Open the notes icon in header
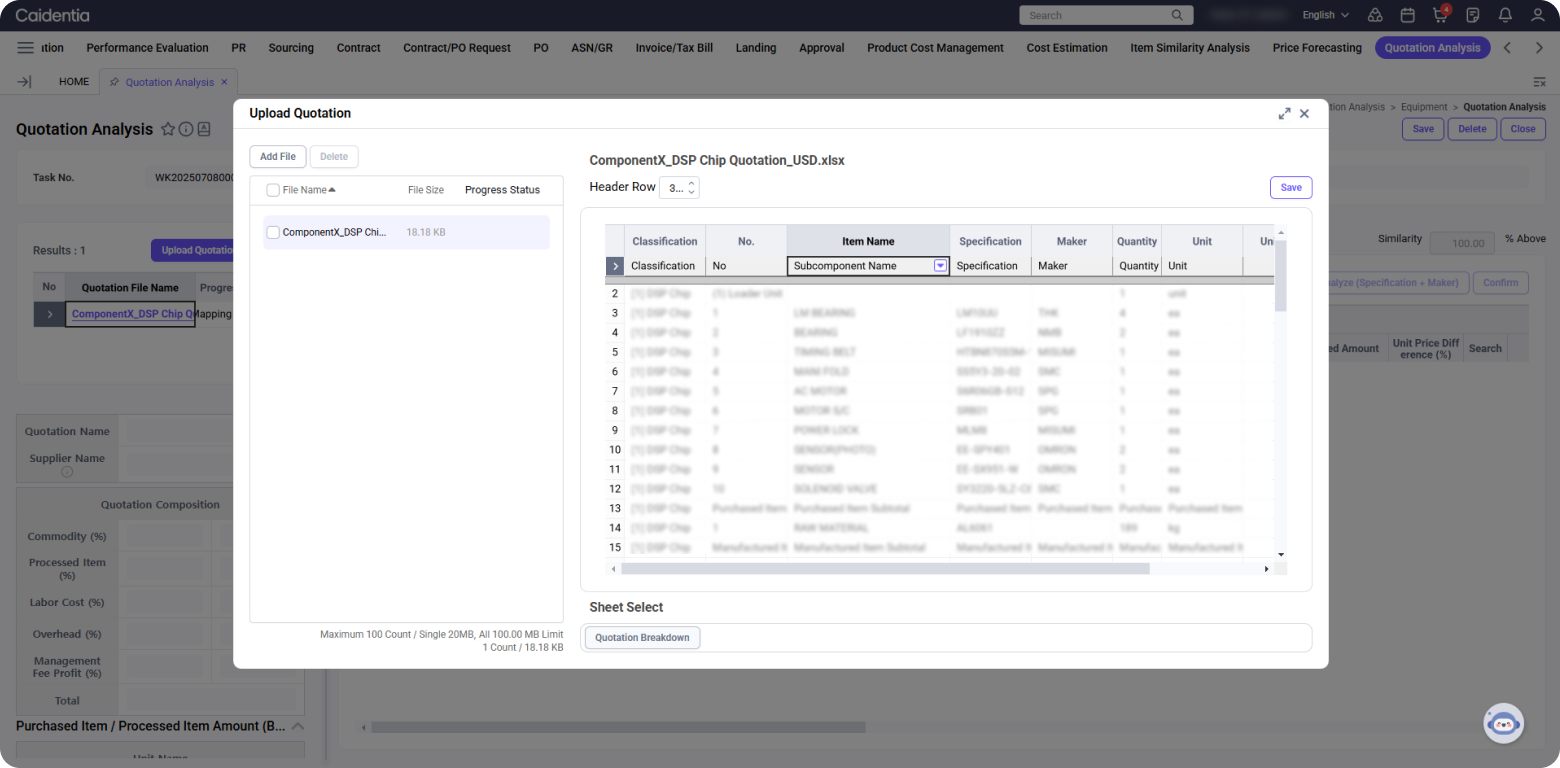The image size is (1560, 768). [x=1473, y=15]
